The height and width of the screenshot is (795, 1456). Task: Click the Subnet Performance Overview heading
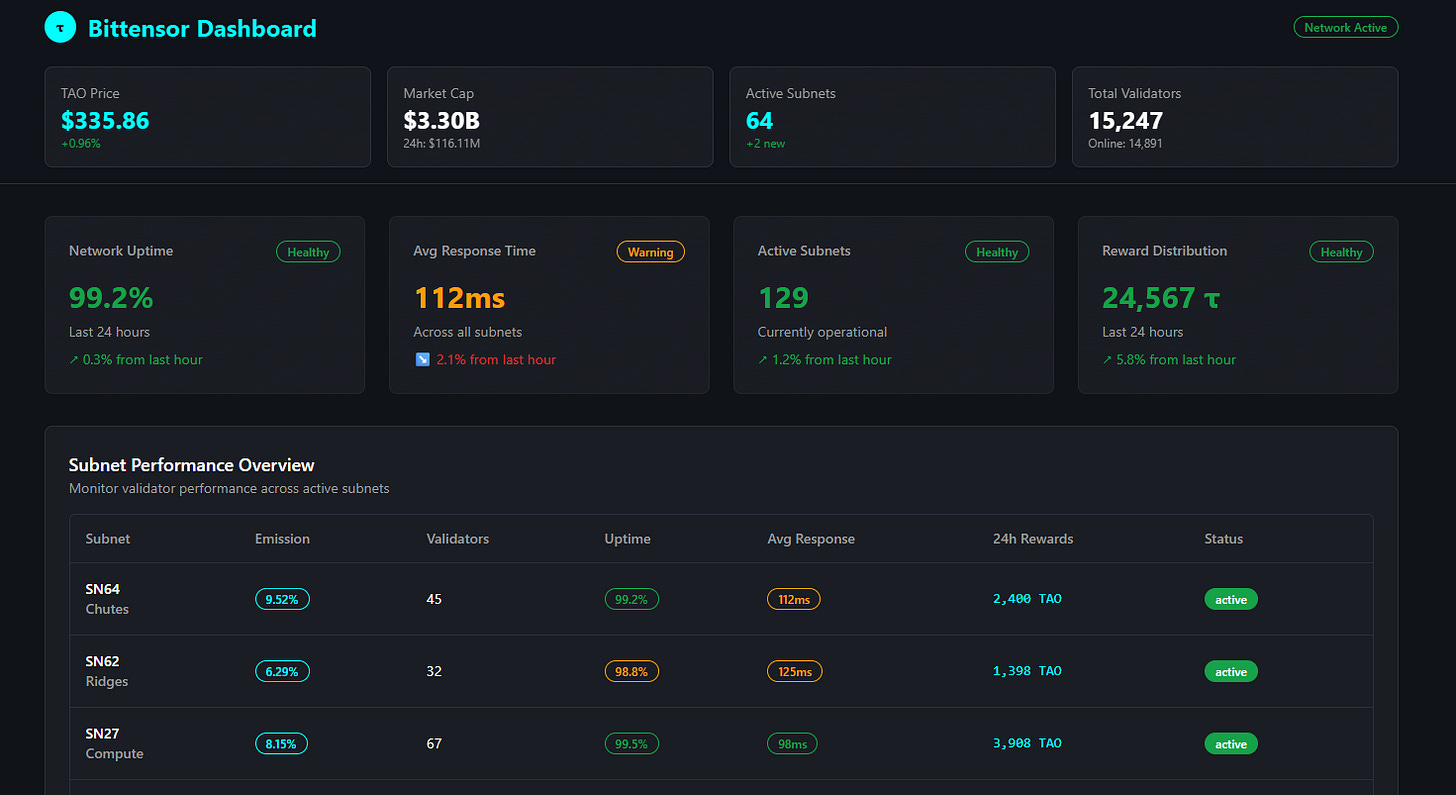[192, 465]
